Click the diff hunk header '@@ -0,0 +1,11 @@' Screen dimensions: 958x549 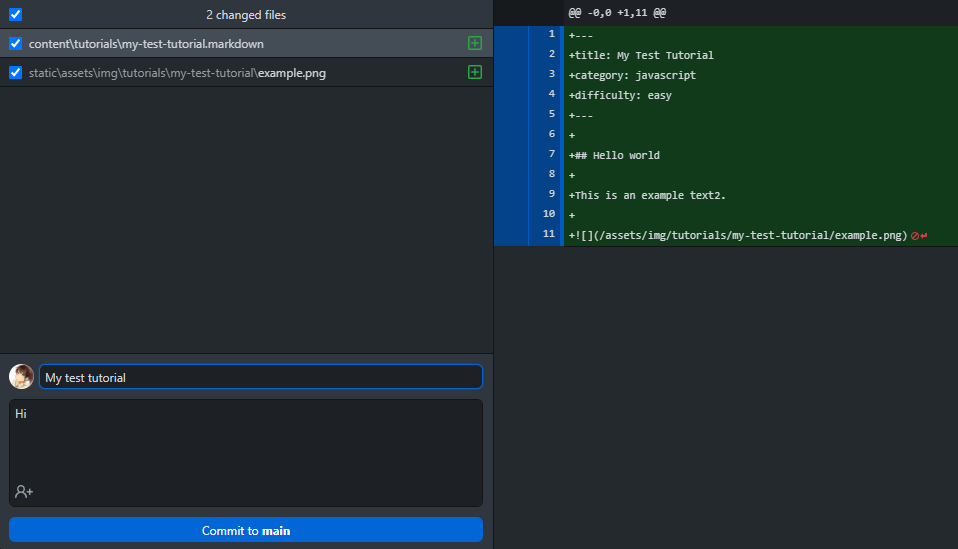(x=617, y=13)
